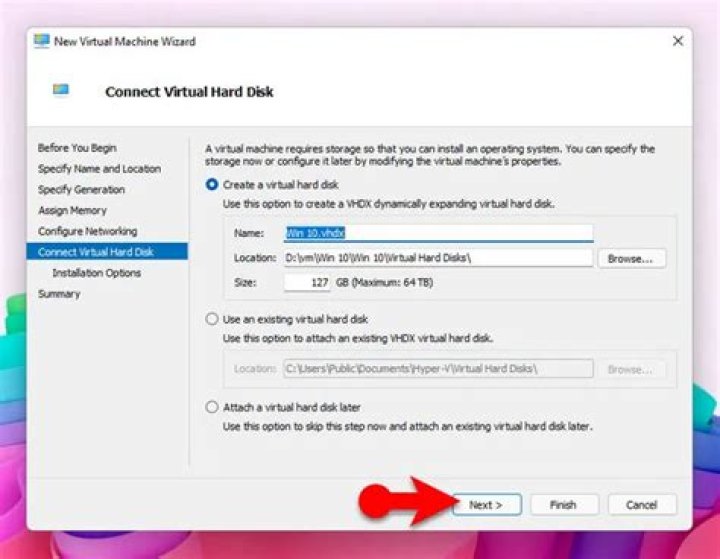Open Configure Networking step
The height and width of the screenshot is (559, 720).
pos(88,231)
